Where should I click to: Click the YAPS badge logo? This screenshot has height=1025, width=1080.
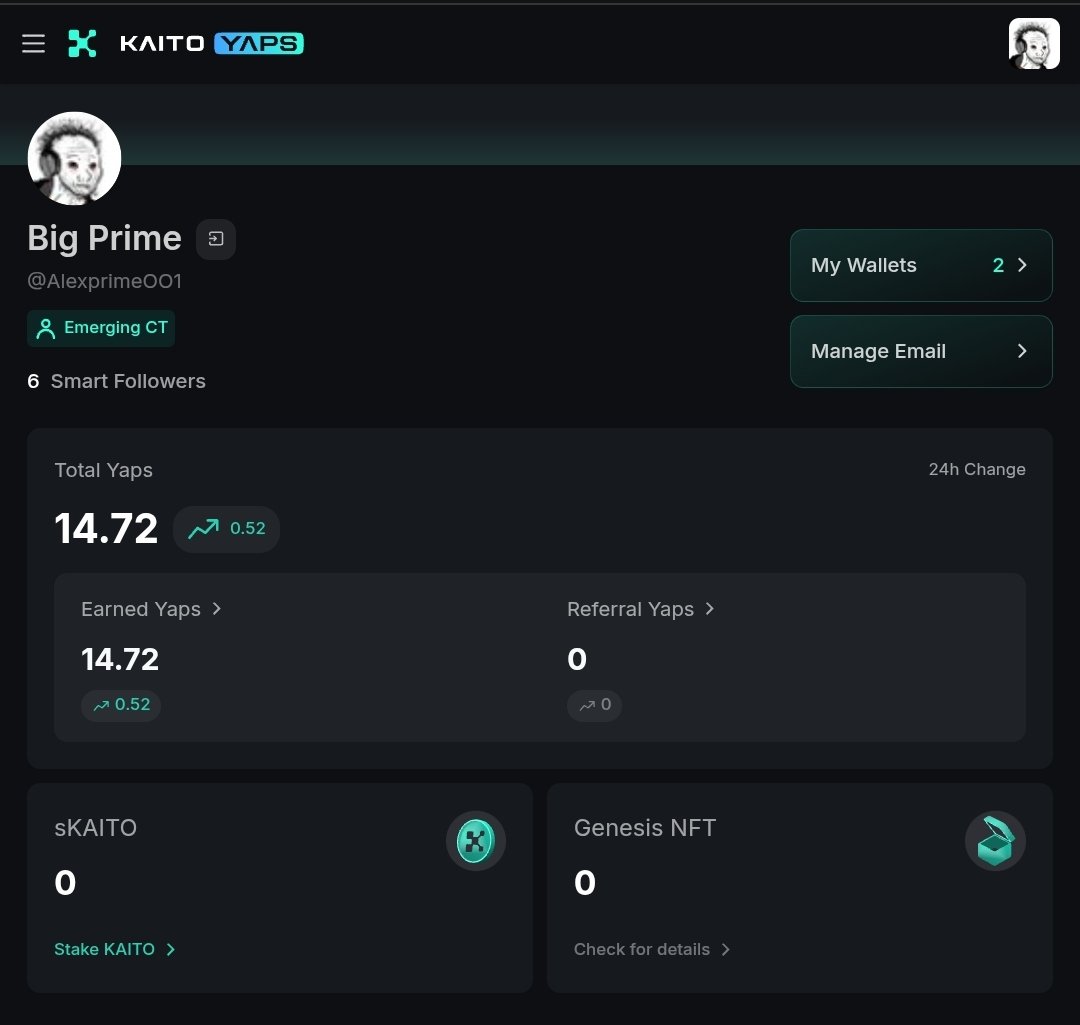(x=259, y=43)
